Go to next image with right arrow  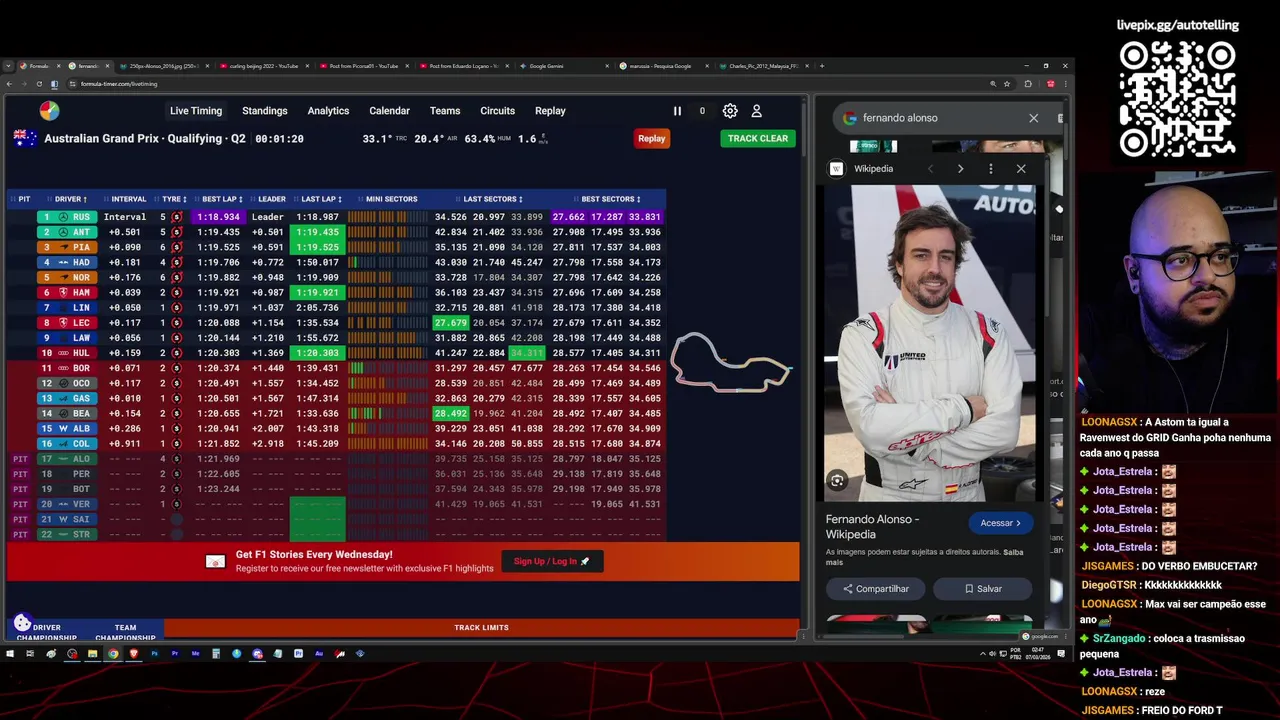click(960, 169)
